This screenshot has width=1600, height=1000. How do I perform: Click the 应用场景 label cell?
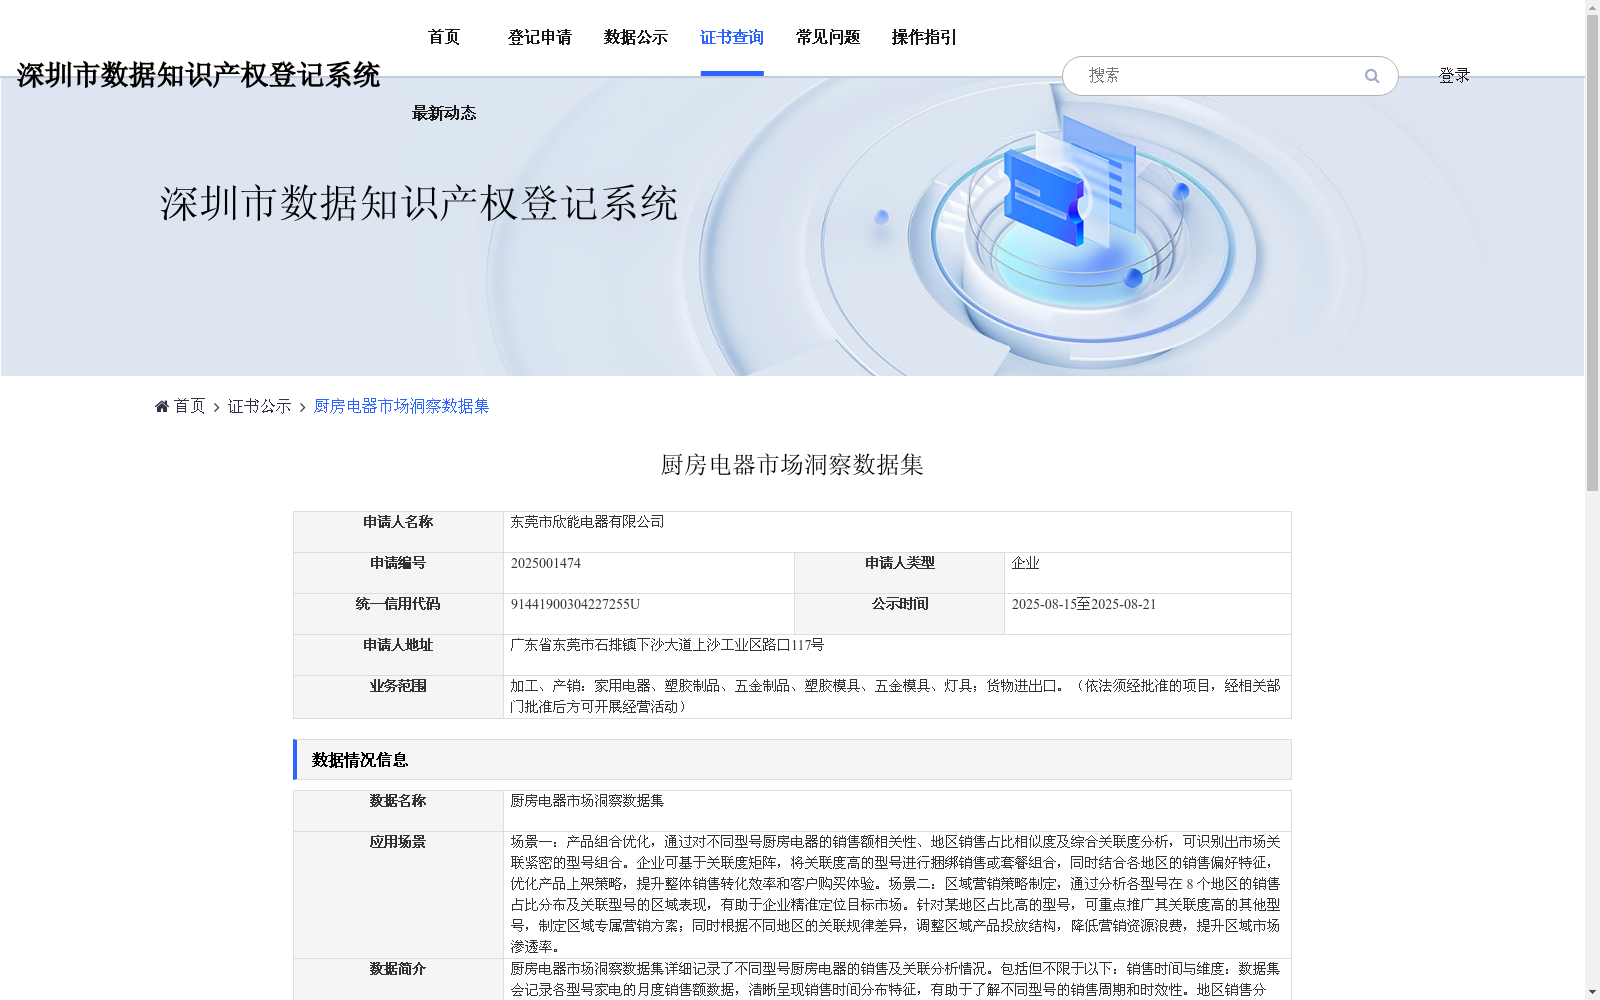398,895
